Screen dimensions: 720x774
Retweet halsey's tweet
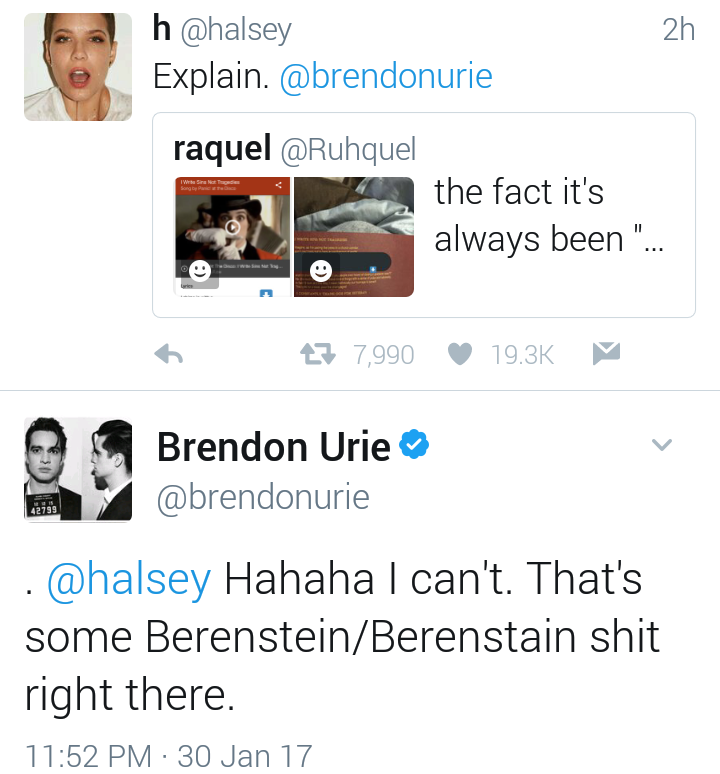318,354
